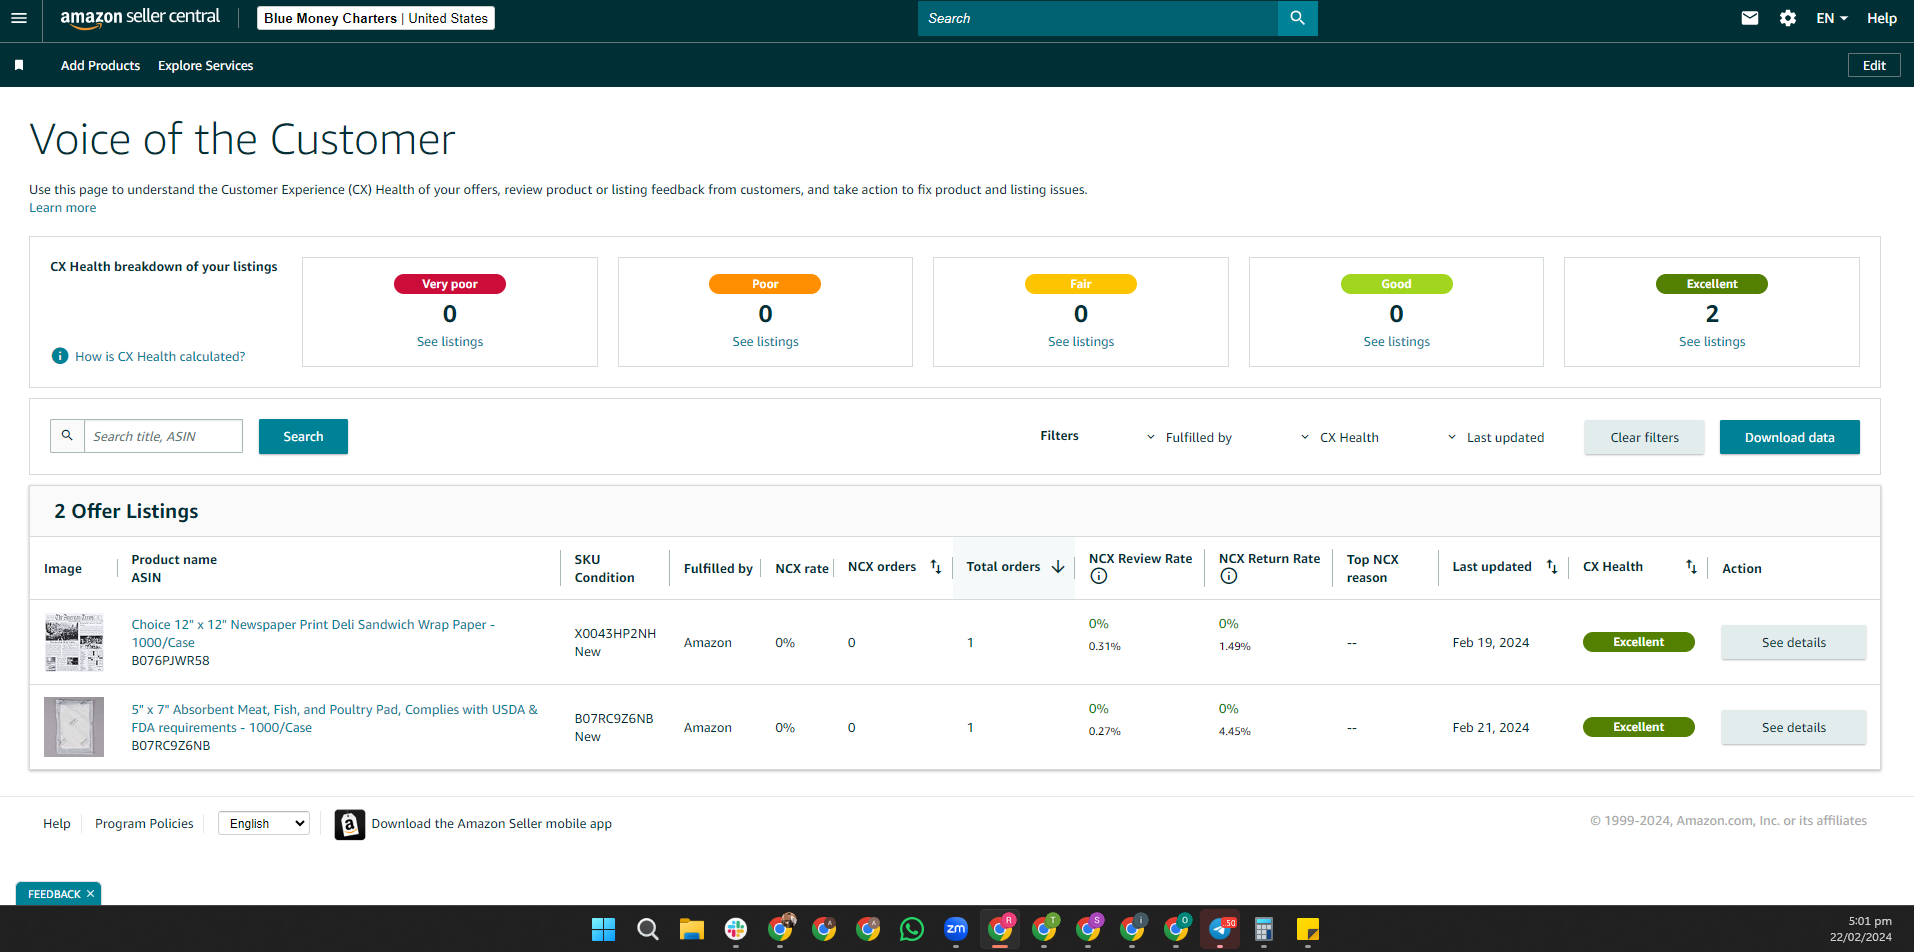Open Sticky Notes from taskbar
The height and width of the screenshot is (952, 1914).
1308,929
